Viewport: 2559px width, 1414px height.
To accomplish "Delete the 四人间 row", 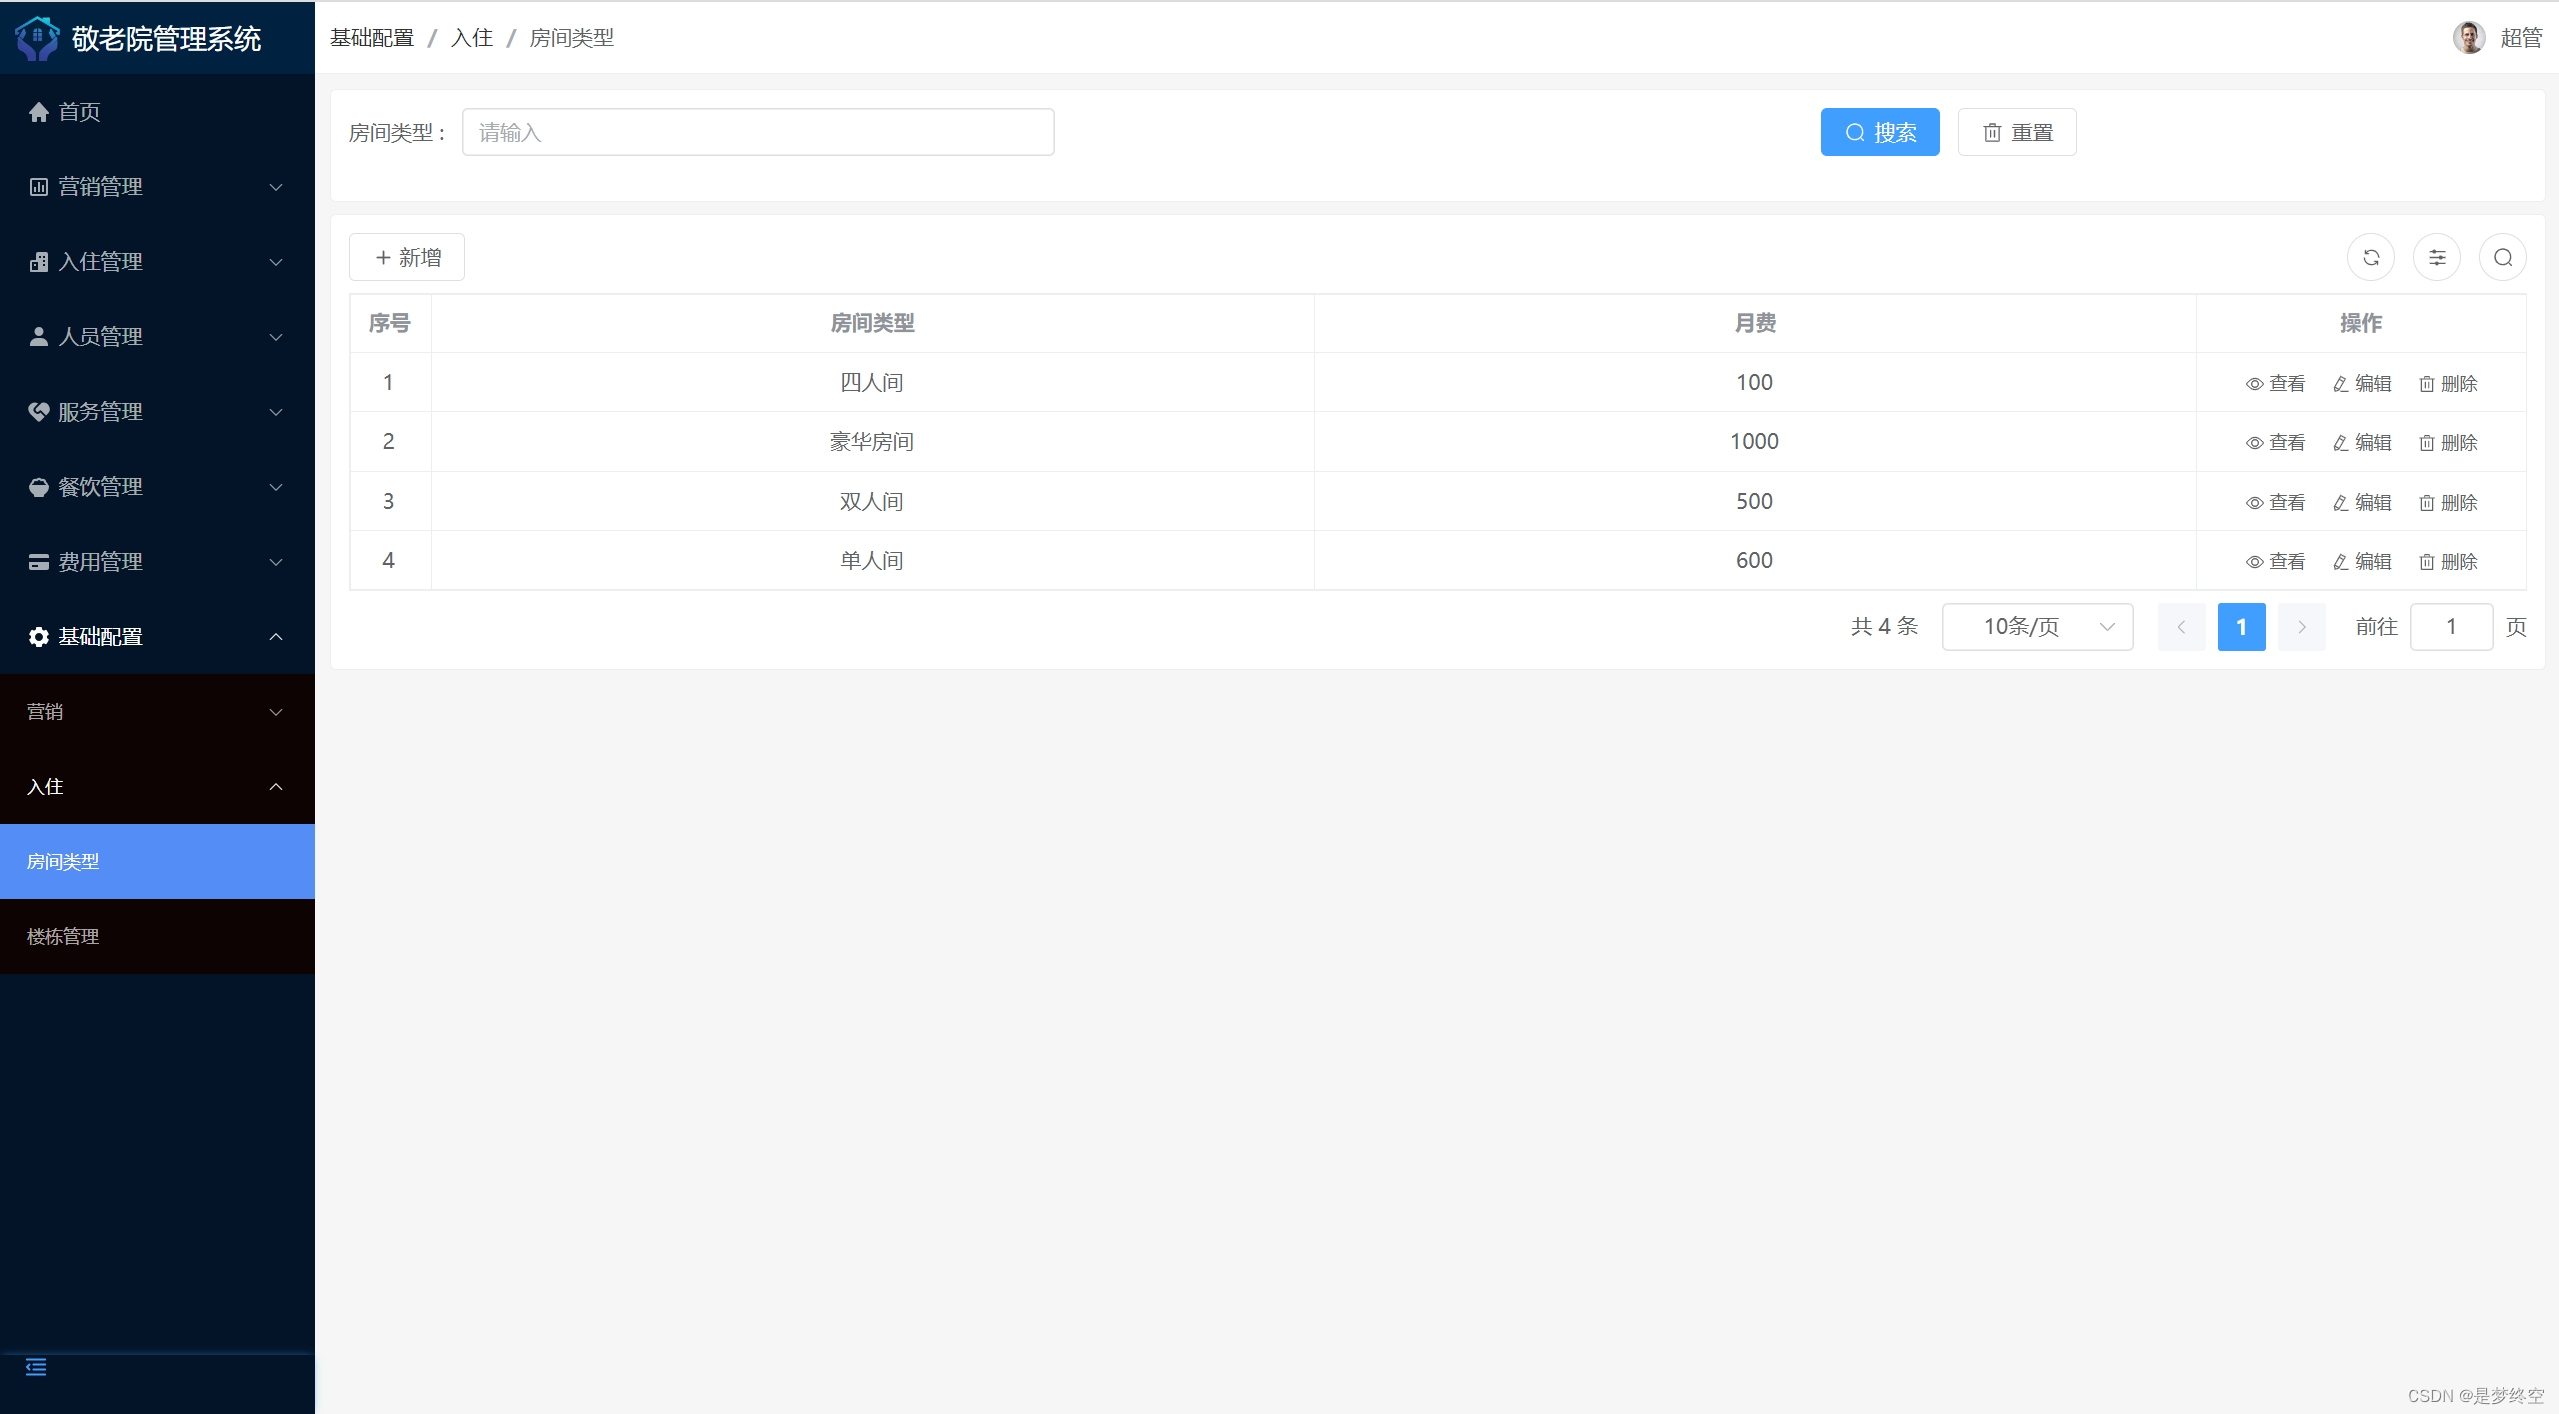I will pyautogui.click(x=2447, y=384).
